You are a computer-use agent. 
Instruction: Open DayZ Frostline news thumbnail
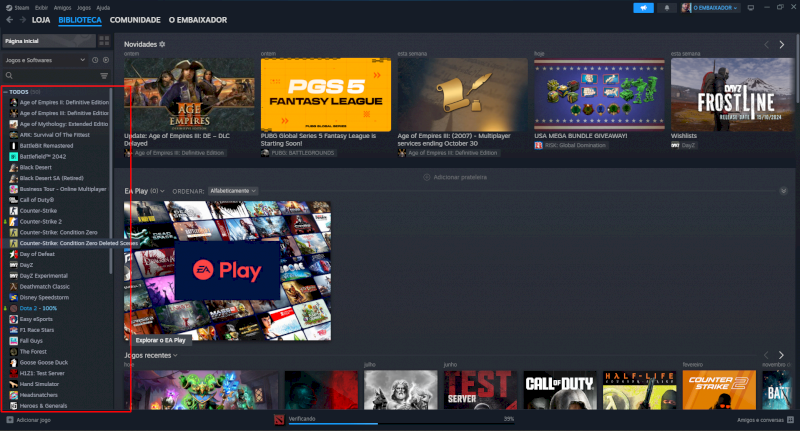pos(733,94)
